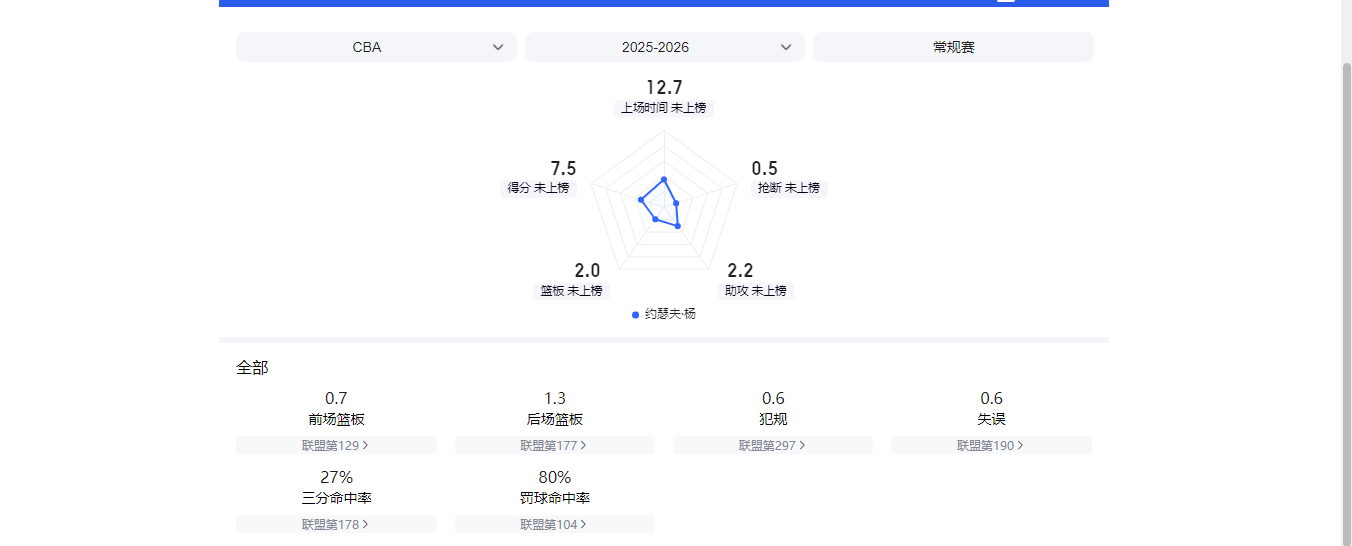Click the arrow icon after 联盟第190

click(1021, 445)
